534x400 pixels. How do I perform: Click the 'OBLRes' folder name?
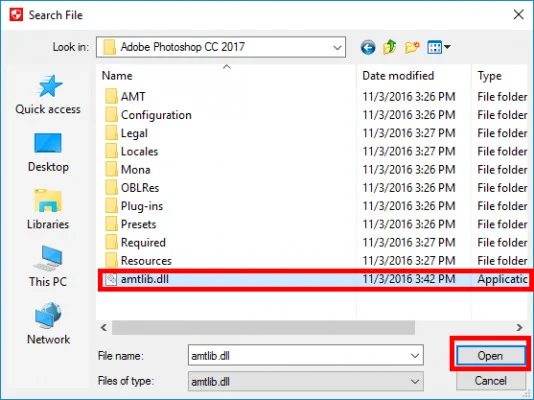(140, 188)
